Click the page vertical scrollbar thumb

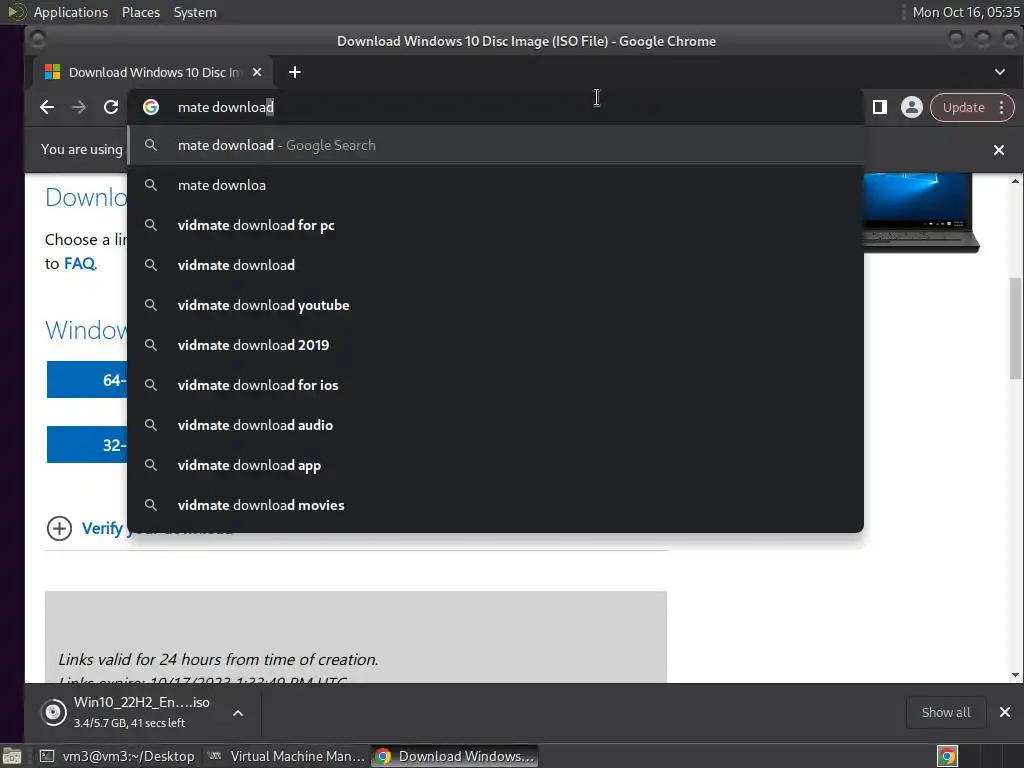pyautogui.click(x=1015, y=328)
